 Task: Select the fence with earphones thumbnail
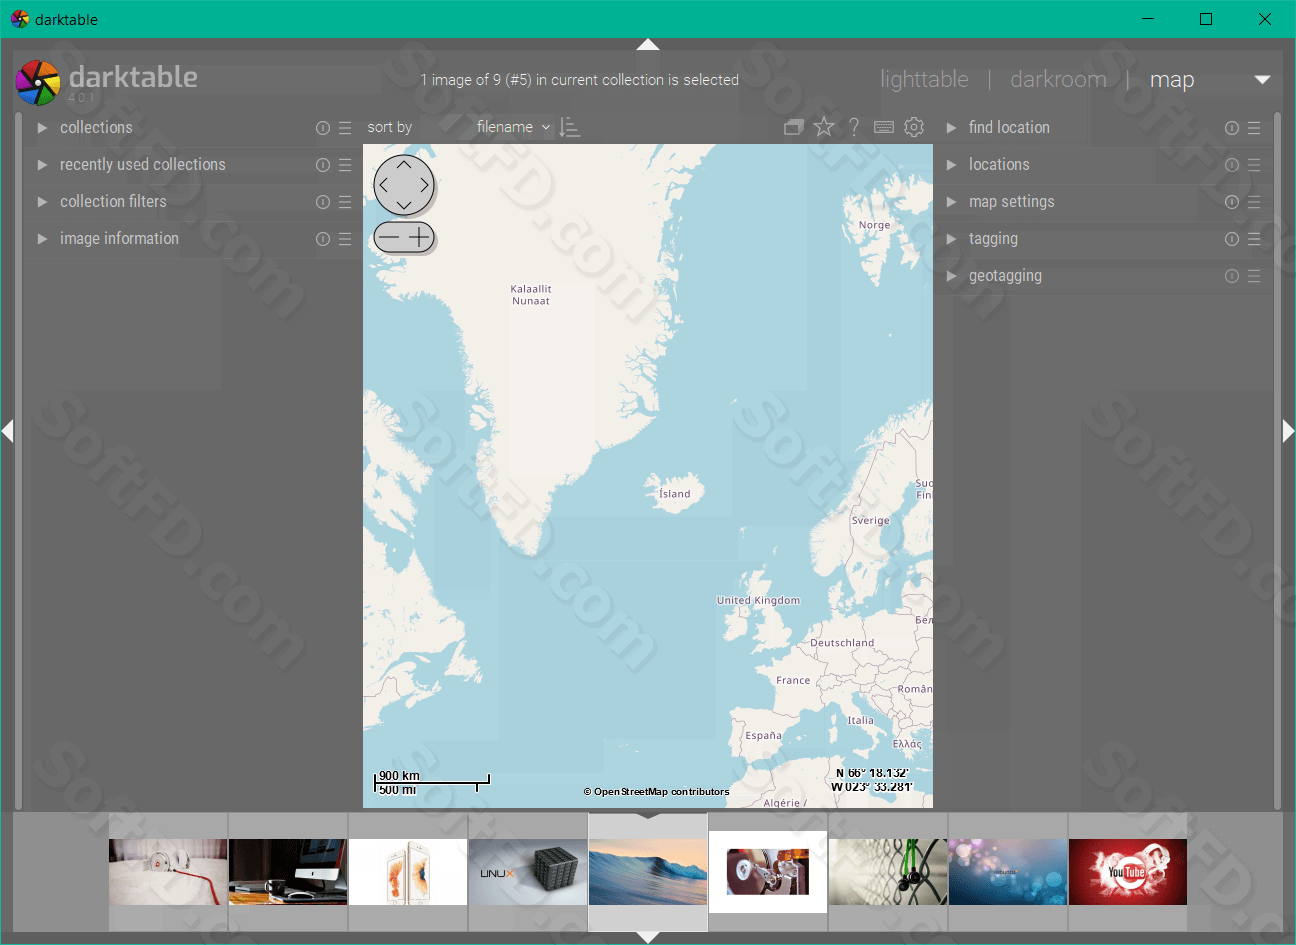coord(888,872)
